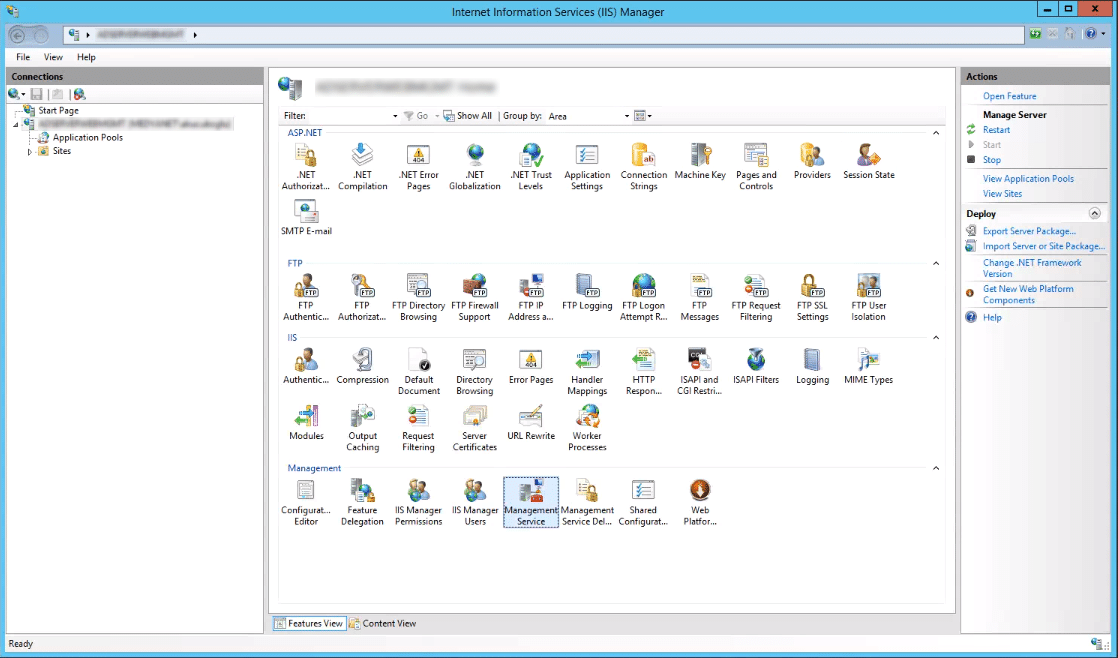
Task: Open Output Caching feature
Action: 362,428
